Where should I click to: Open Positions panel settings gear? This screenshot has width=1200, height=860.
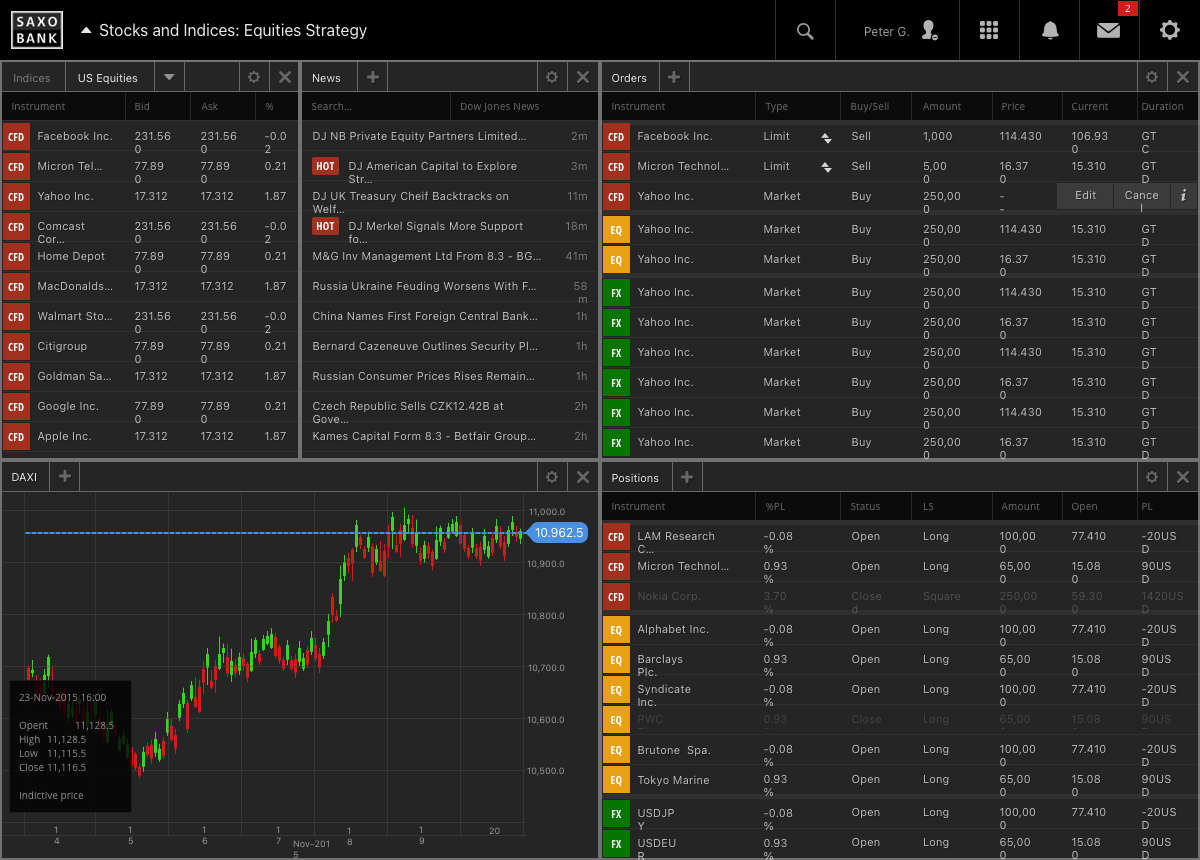click(1152, 477)
